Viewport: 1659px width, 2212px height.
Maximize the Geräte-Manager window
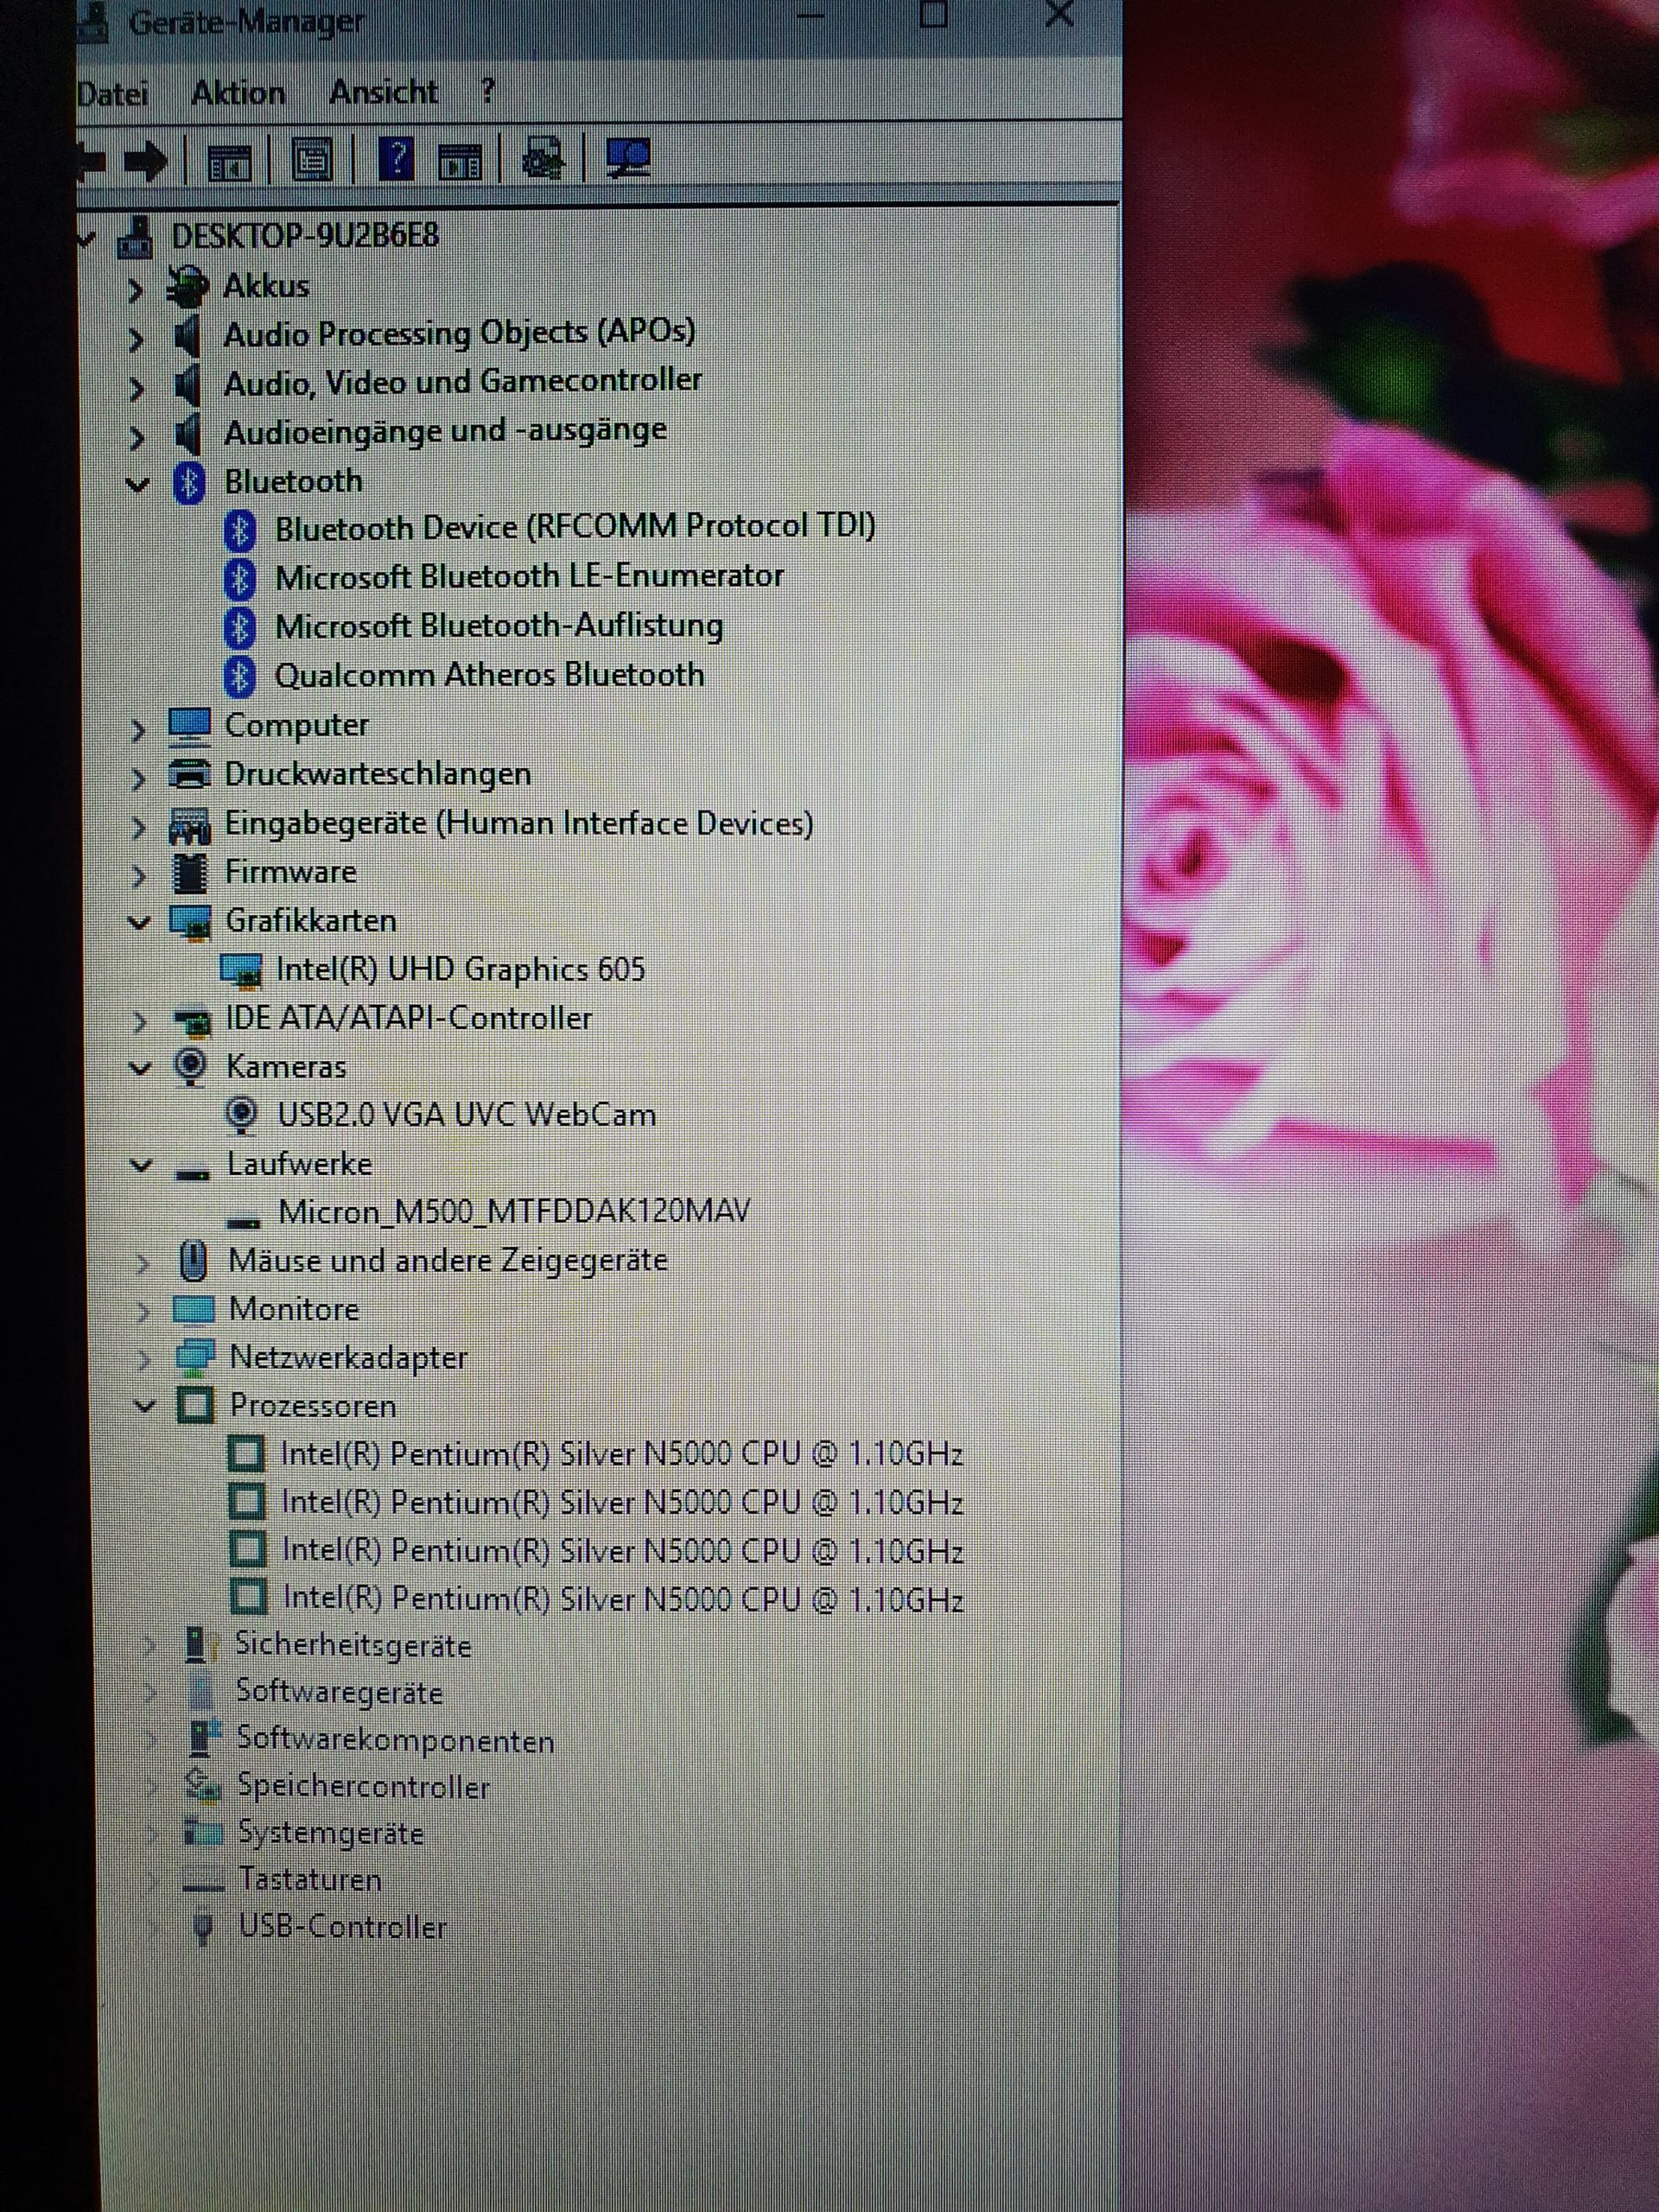(932, 13)
